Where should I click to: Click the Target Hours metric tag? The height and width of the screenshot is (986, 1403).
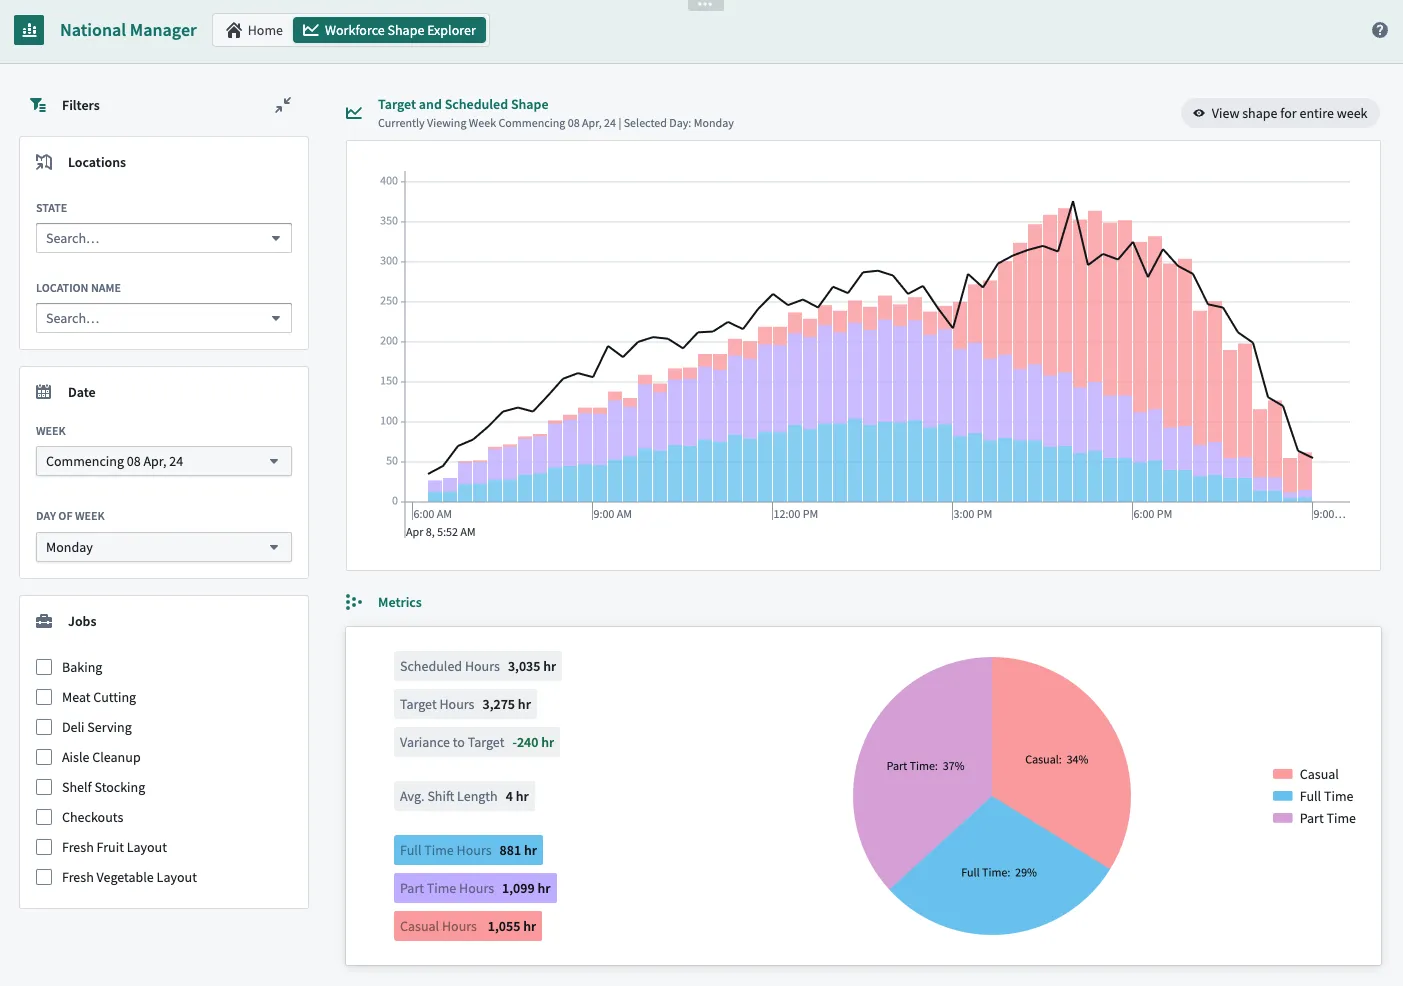pos(465,704)
